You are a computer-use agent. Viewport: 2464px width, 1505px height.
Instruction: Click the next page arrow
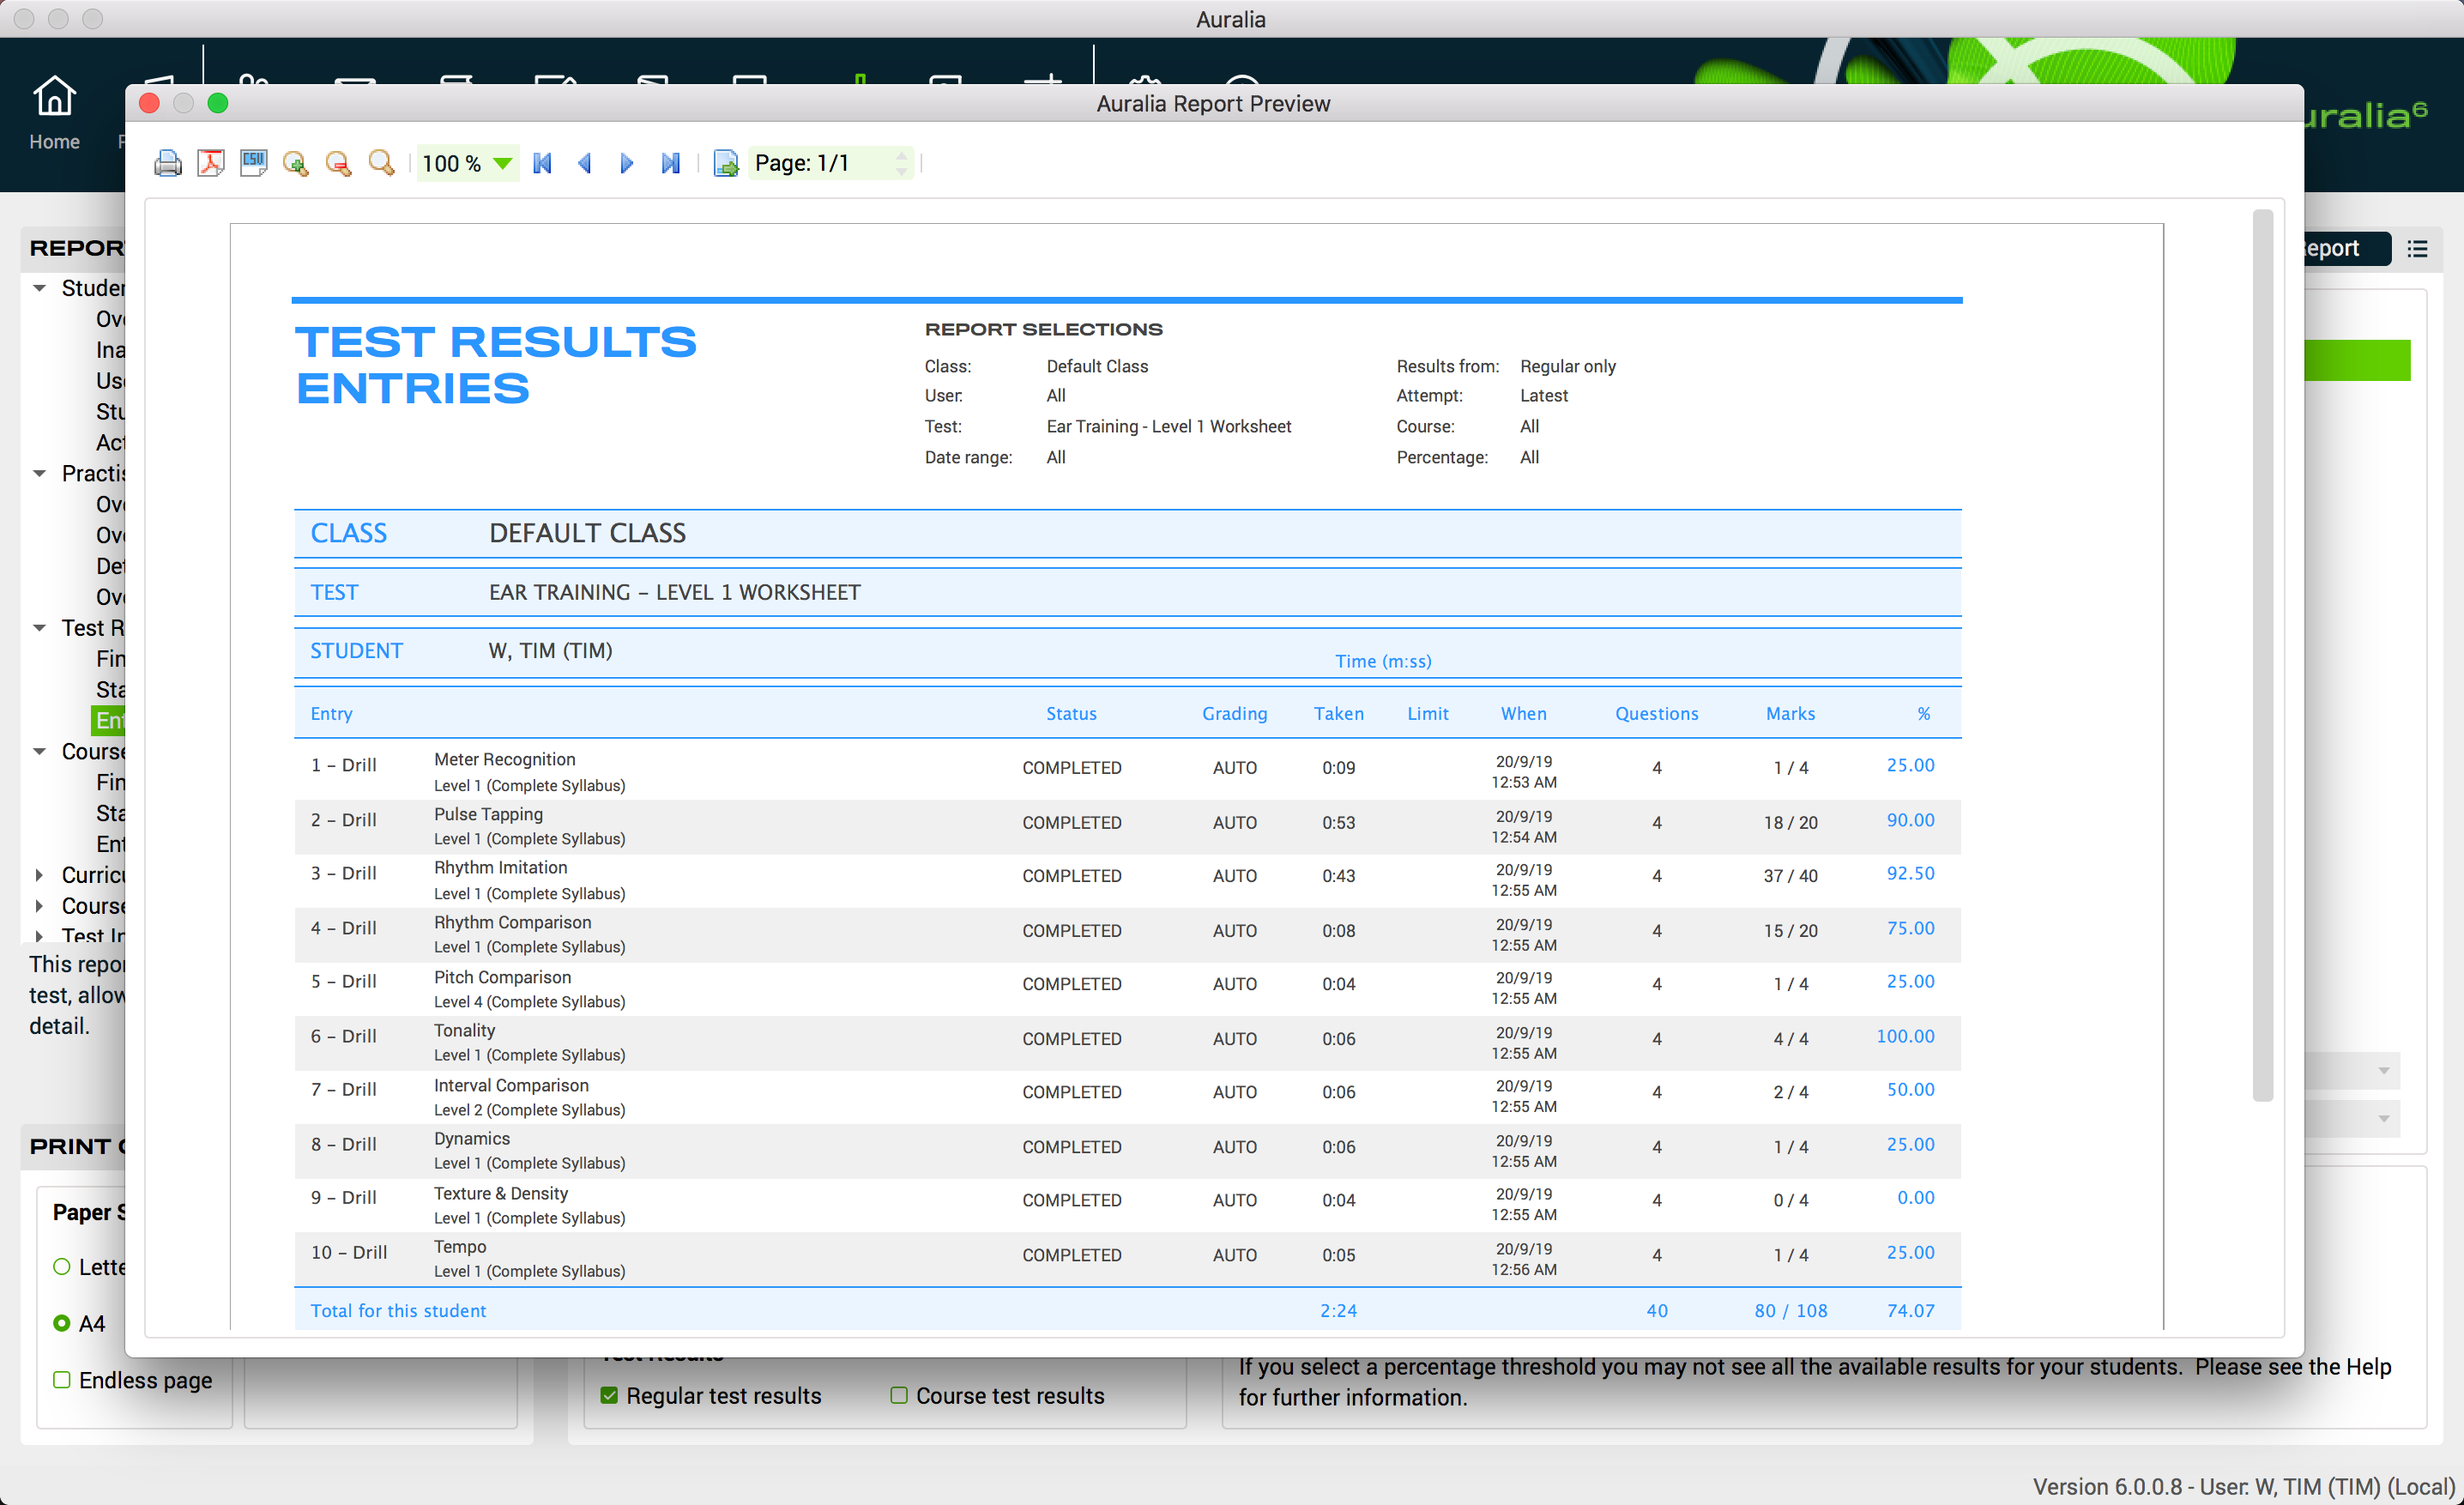pyautogui.click(x=627, y=162)
